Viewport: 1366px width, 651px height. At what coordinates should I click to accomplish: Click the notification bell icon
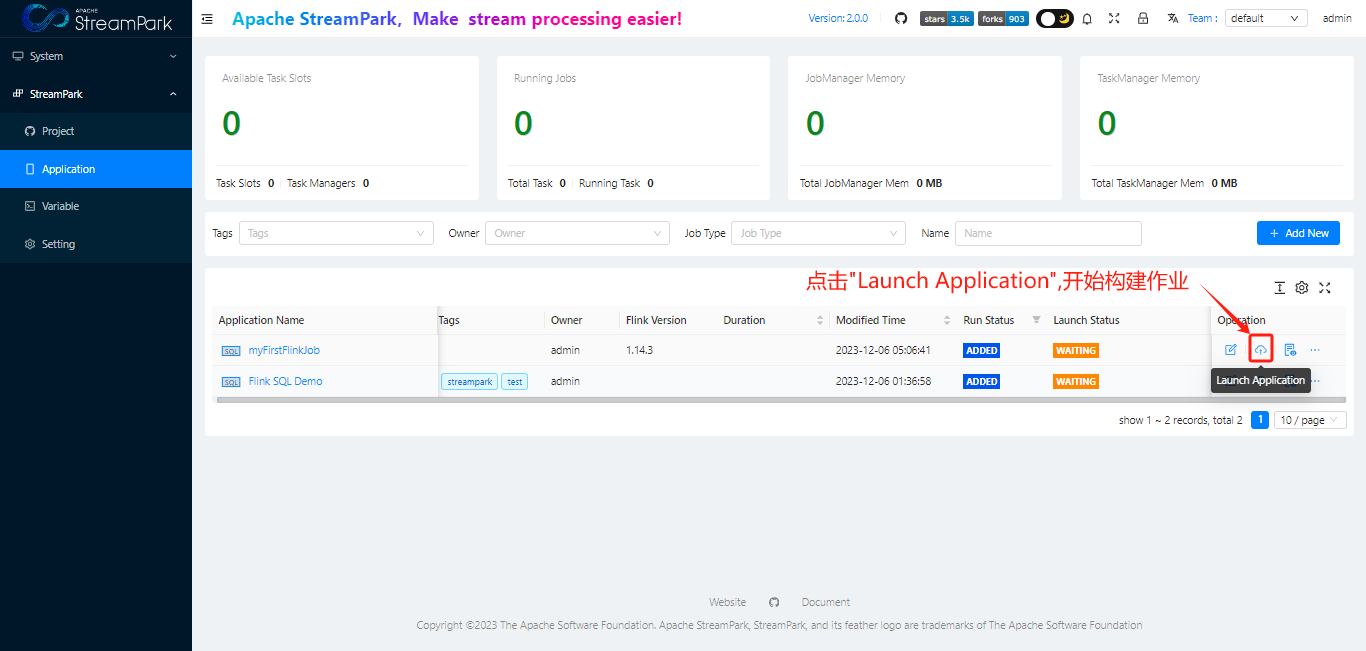1087,18
